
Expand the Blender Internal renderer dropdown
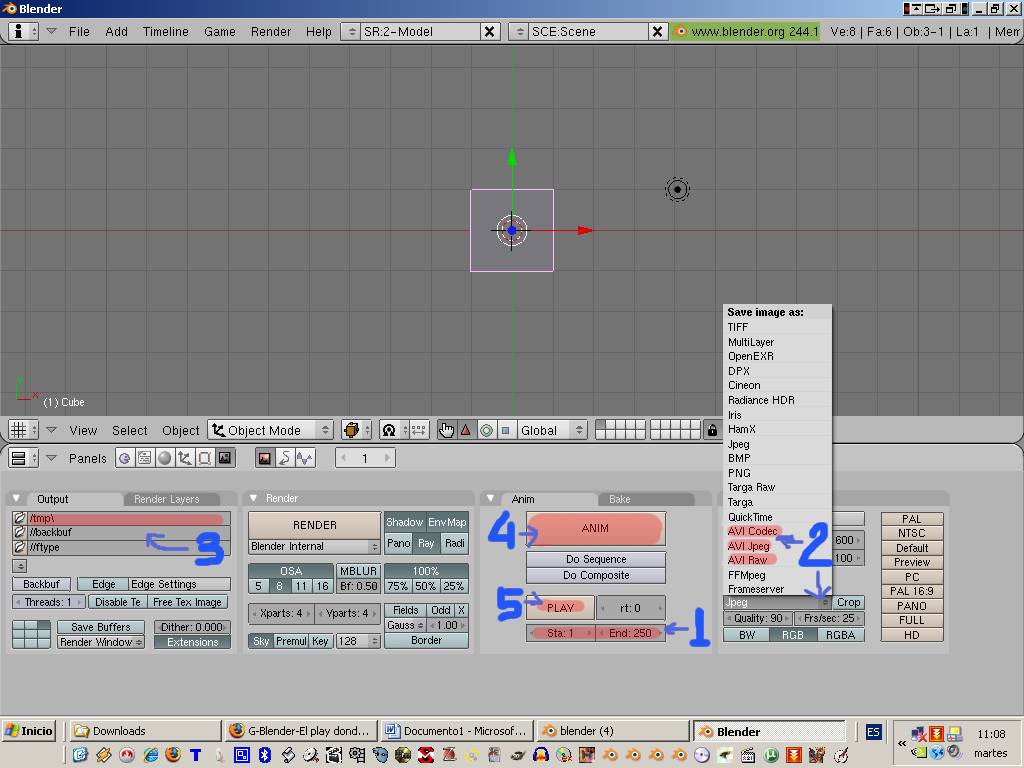pos(314,546)
